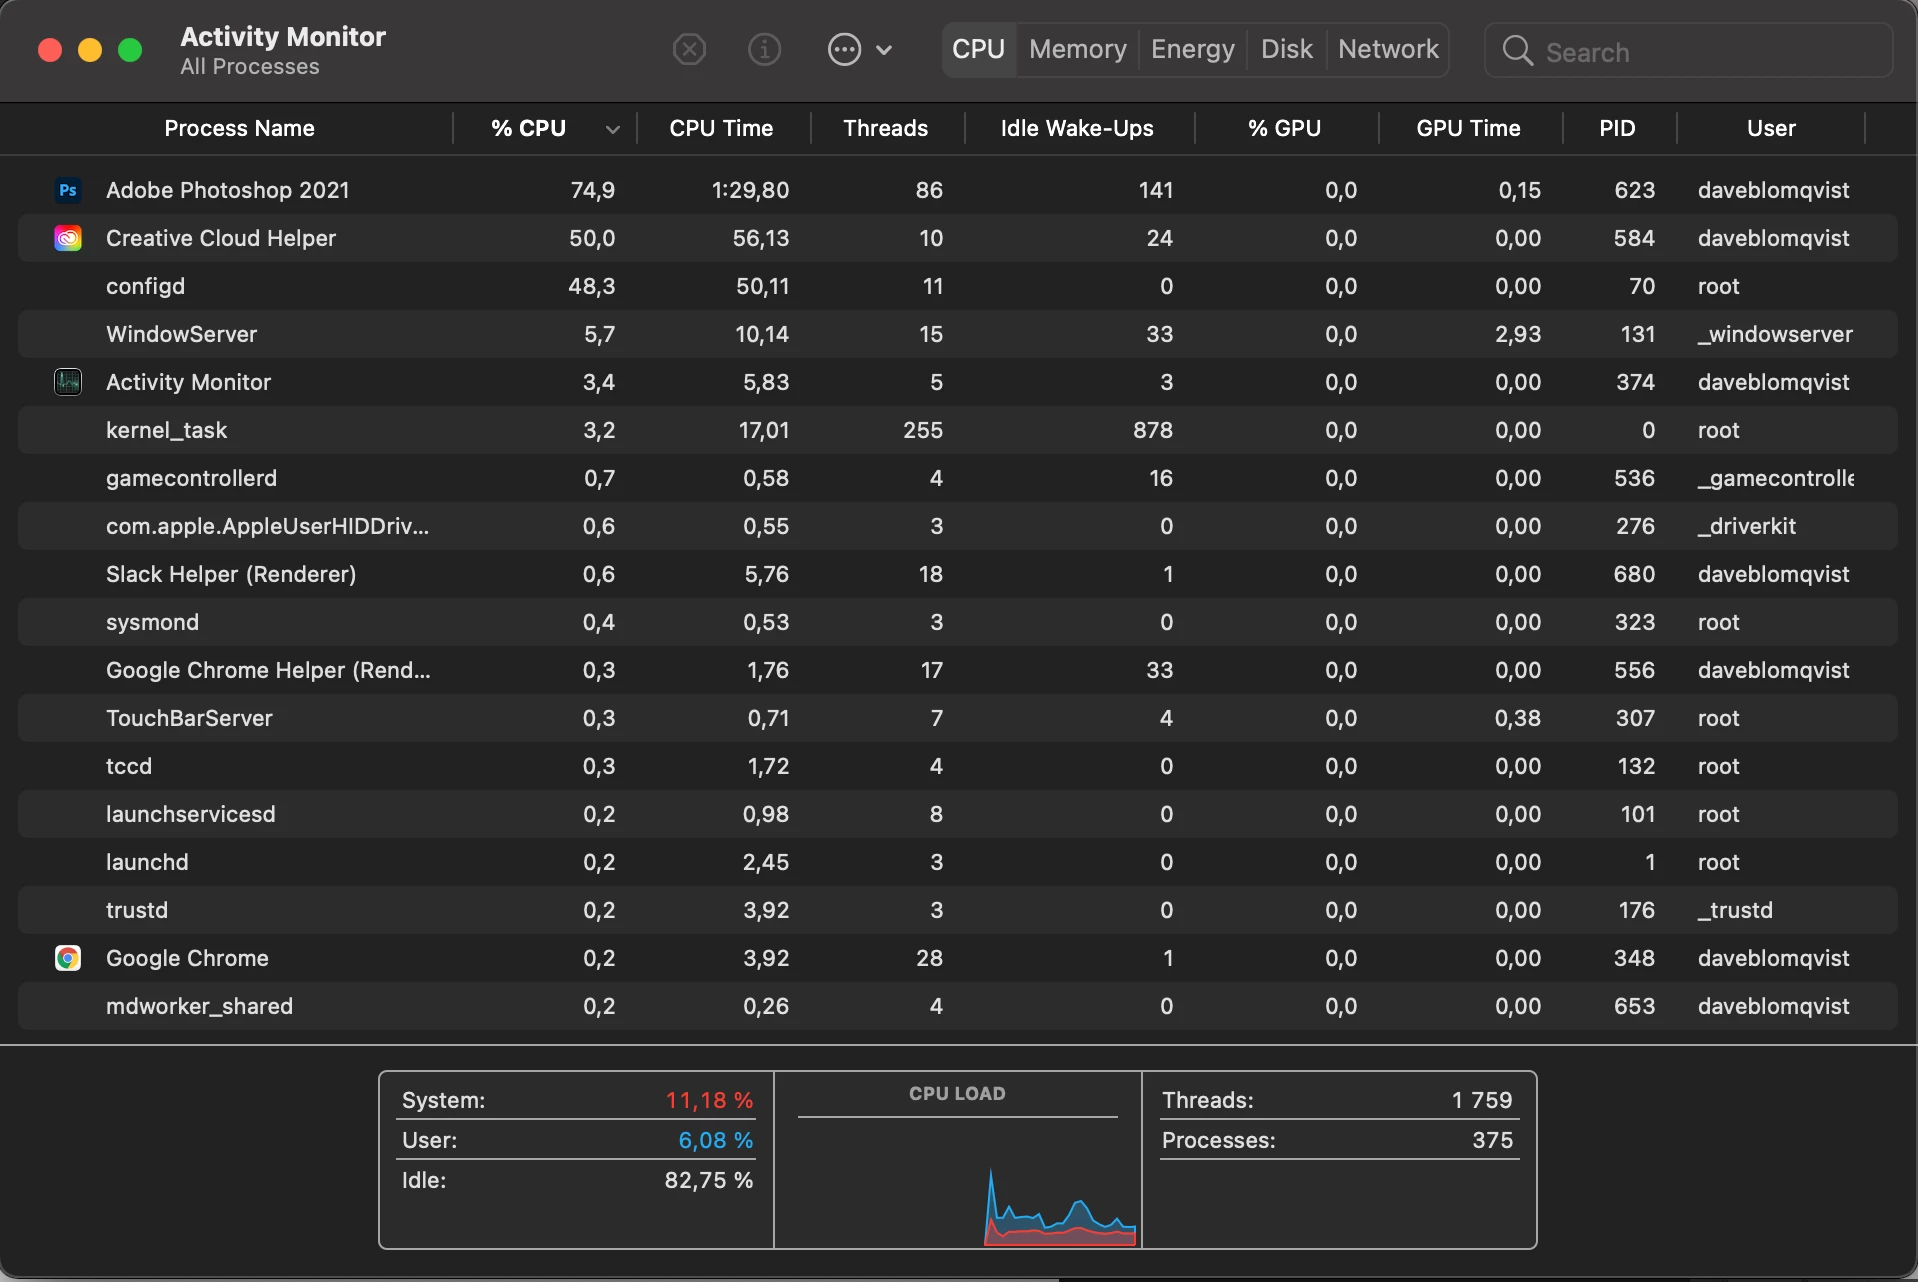Select the trustd process row
The width and height of the screenshot is (1918, 1282).
tap(958, 910)
